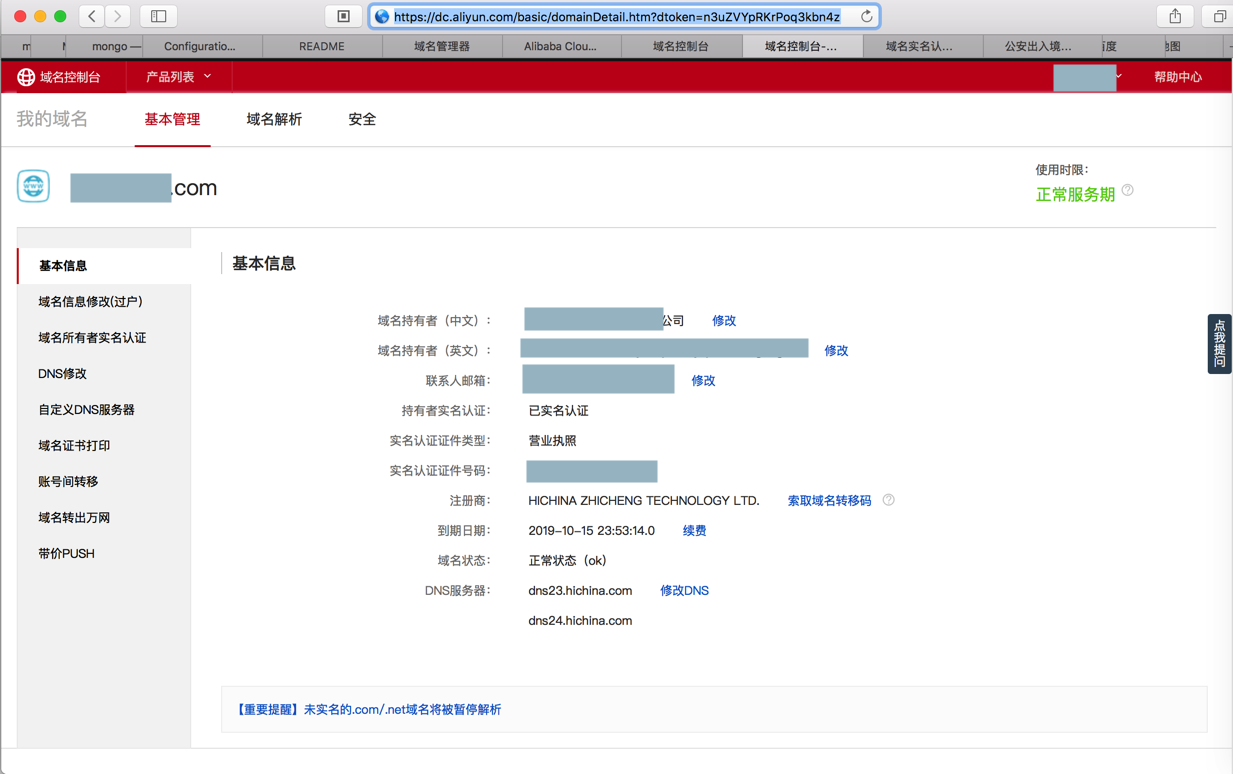Select 域名所有者实名认证 in the sidebar

tap(104, 338)
